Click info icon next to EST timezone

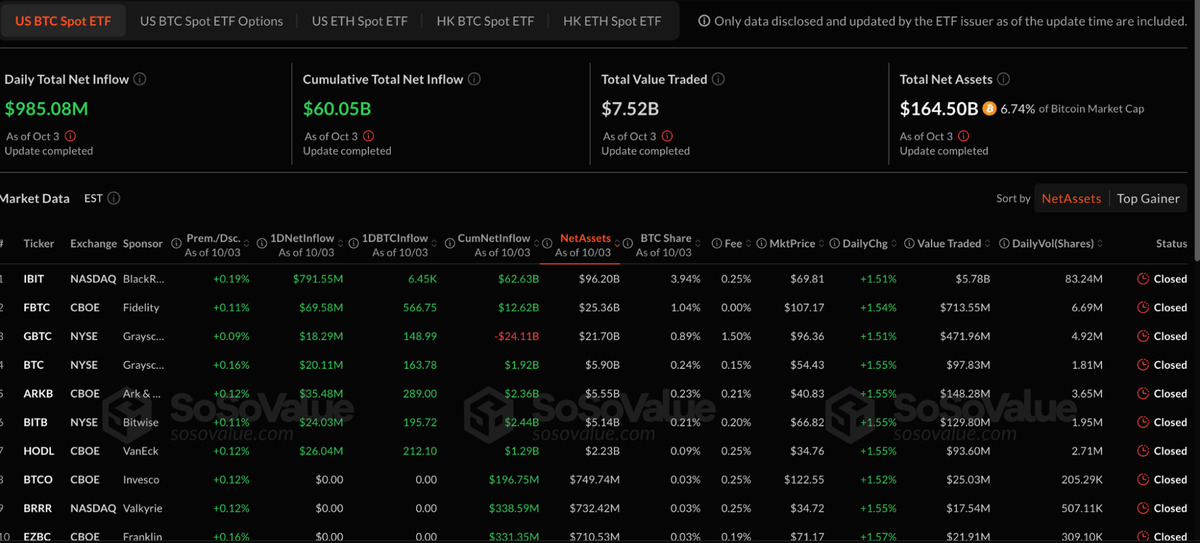[114, 198]
